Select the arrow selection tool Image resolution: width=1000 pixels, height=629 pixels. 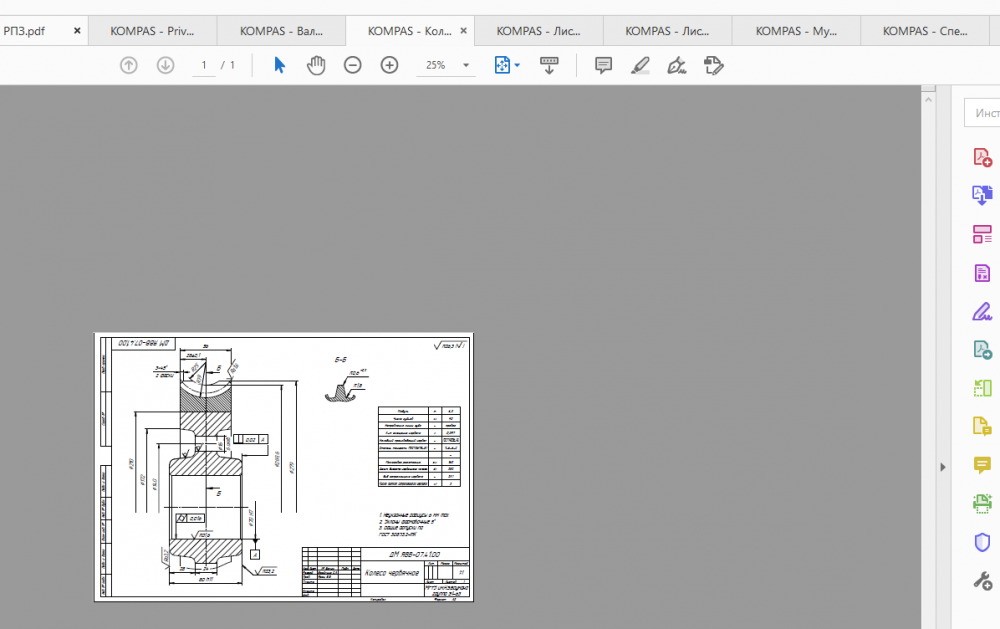[280, 65]
